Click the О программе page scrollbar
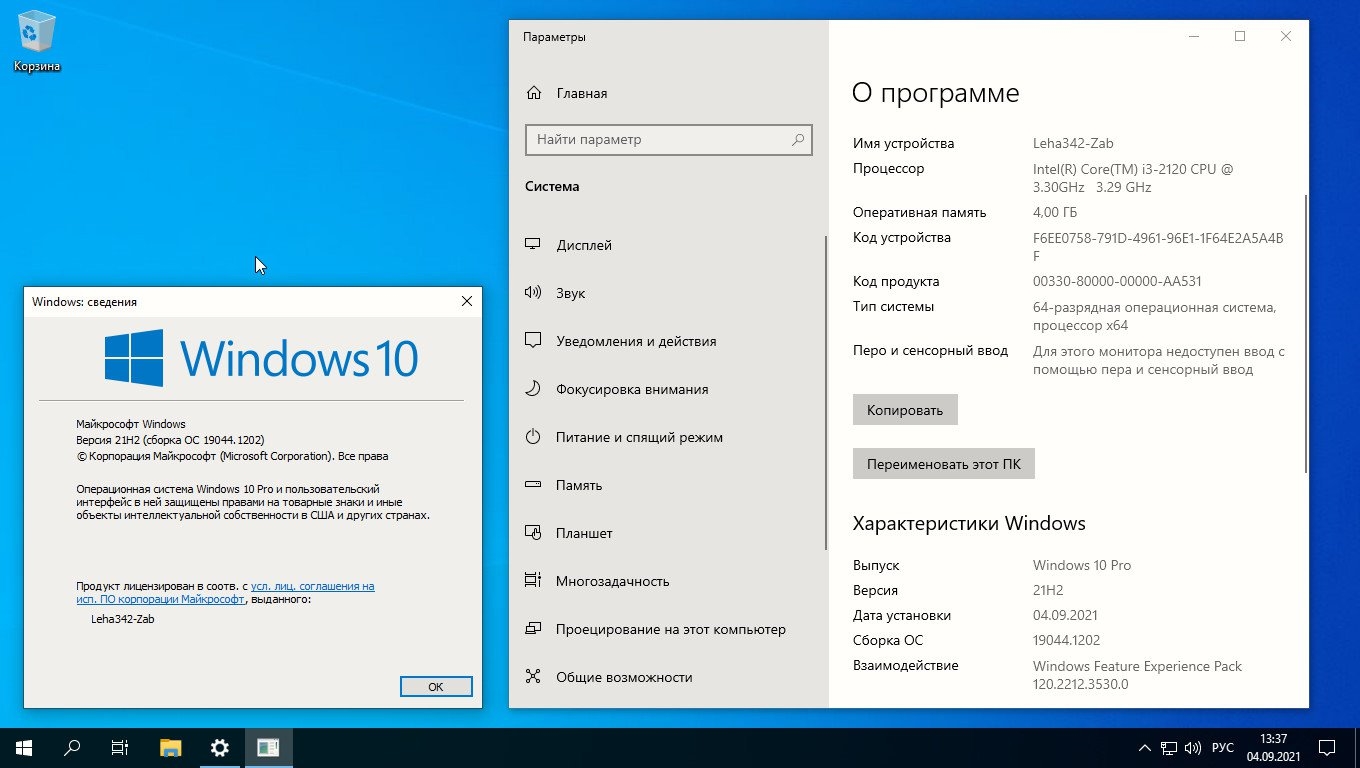 (1306, 333)
